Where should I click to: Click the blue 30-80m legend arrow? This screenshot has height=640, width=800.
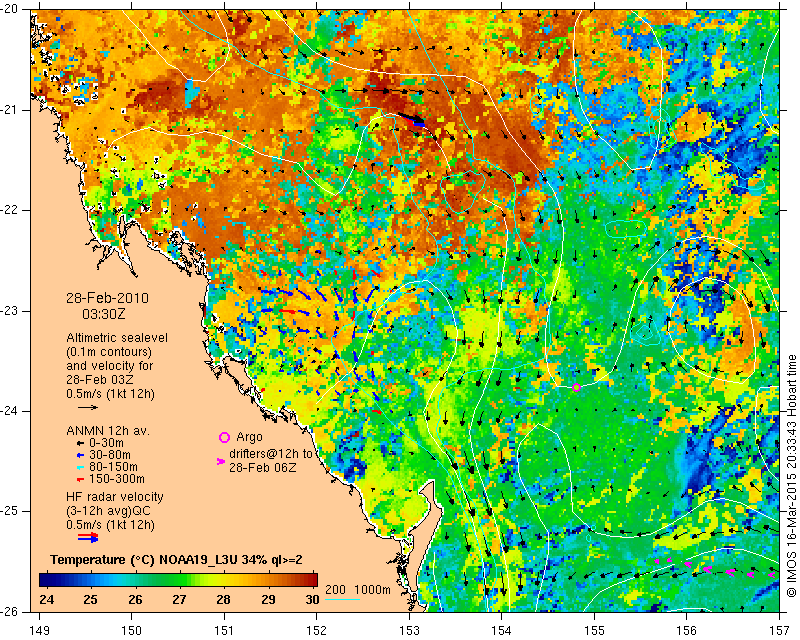pyautogui.click(x=80, y=455)
